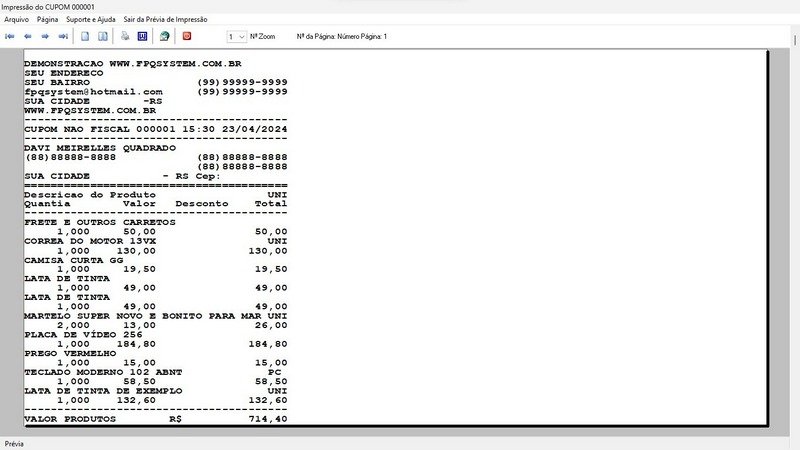The image size is (800, 450).
Task: Advance to the next page arrow
Action: coord(45,36)
